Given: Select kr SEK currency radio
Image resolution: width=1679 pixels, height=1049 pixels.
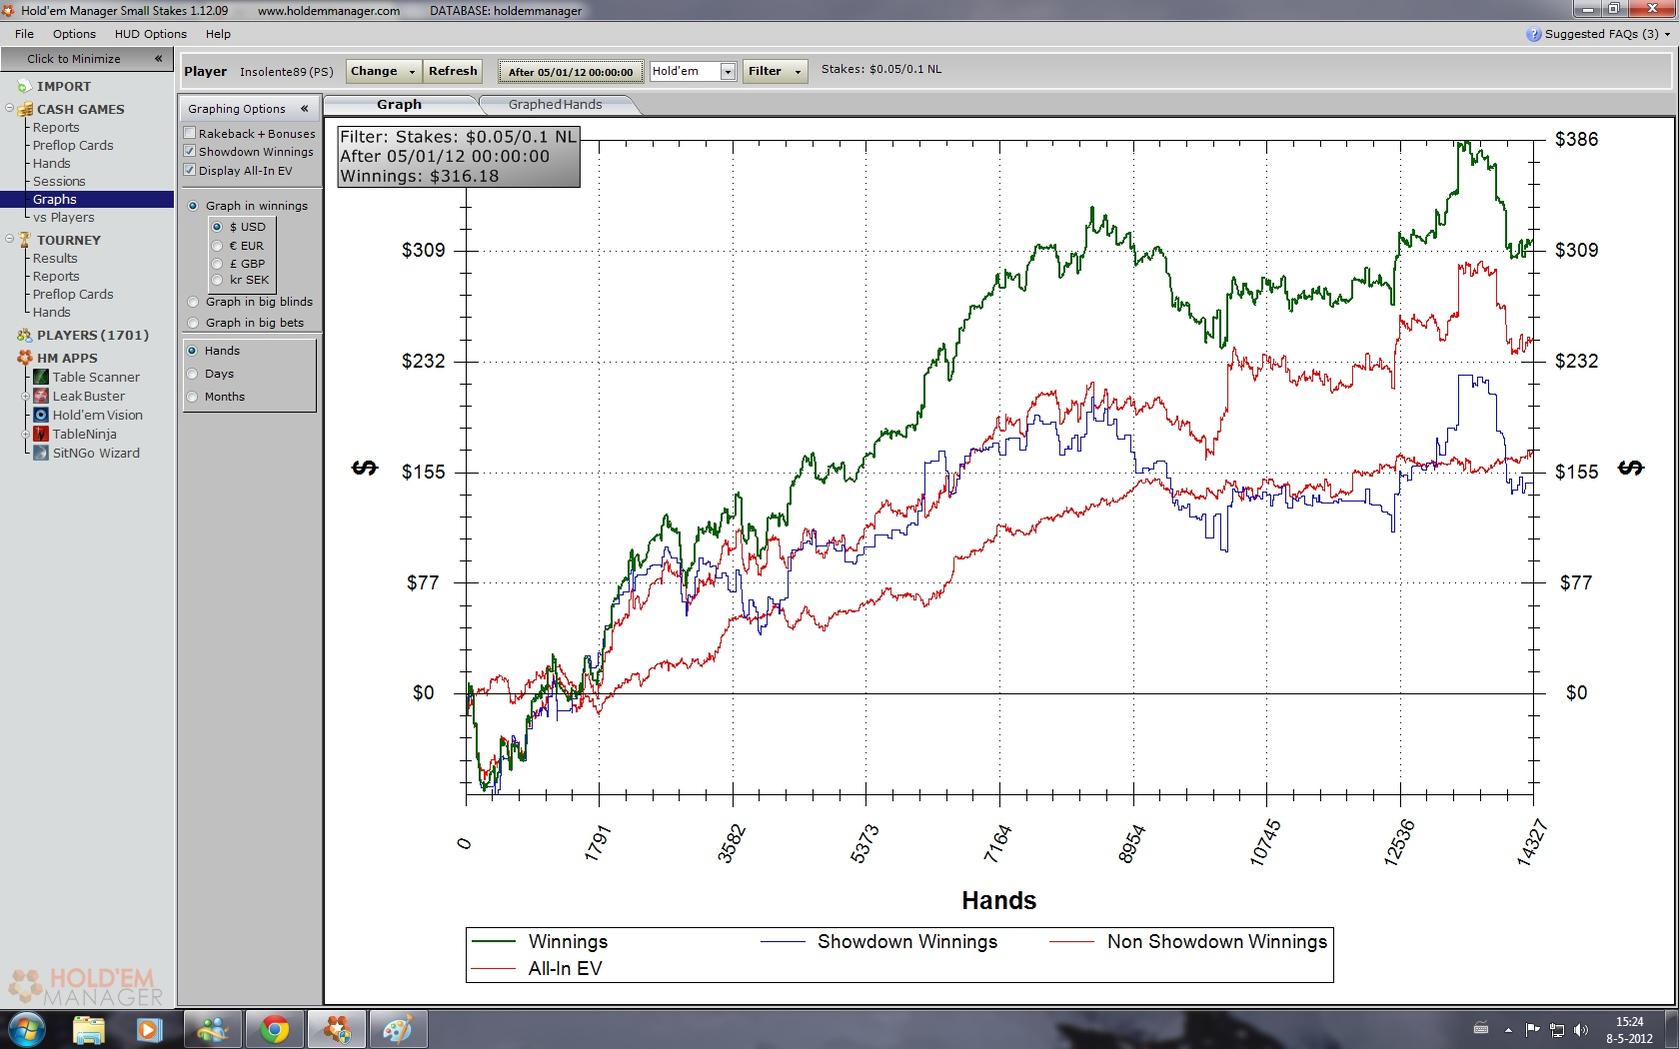Looking at the screenshot, I should (x=217, y=280).
